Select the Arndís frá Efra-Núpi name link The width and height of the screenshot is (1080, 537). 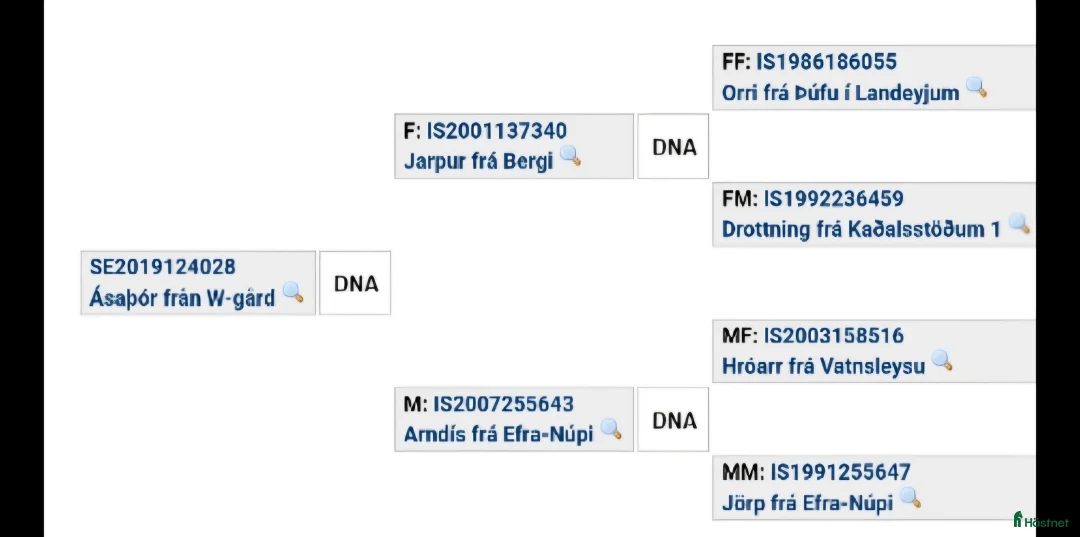point(498,434)
